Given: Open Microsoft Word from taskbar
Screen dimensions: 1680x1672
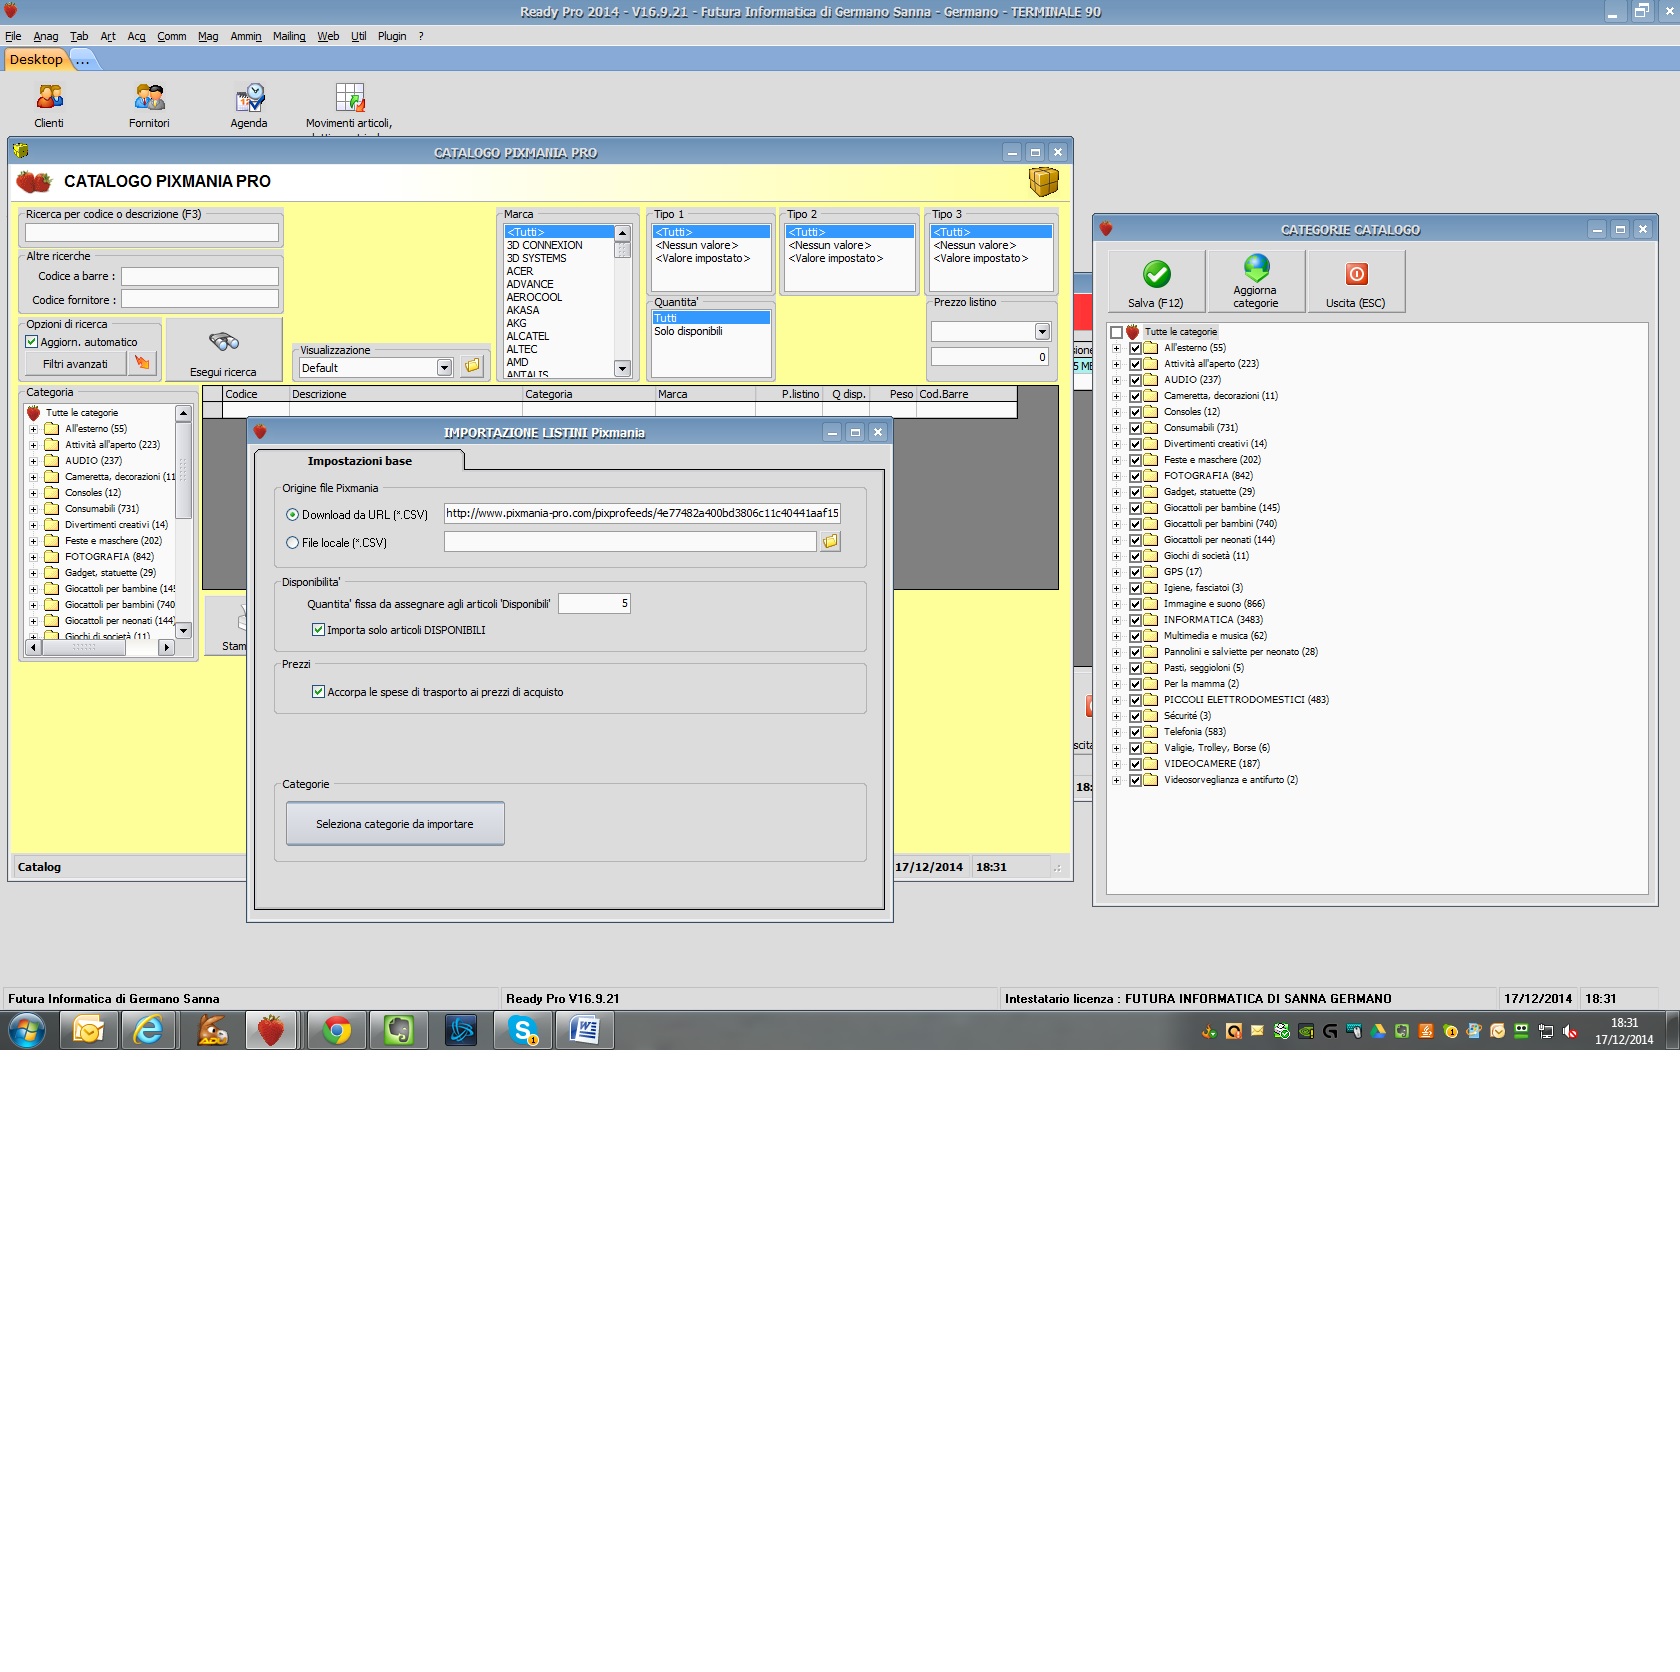Looking at the screenshot, I should point(585,1030).
